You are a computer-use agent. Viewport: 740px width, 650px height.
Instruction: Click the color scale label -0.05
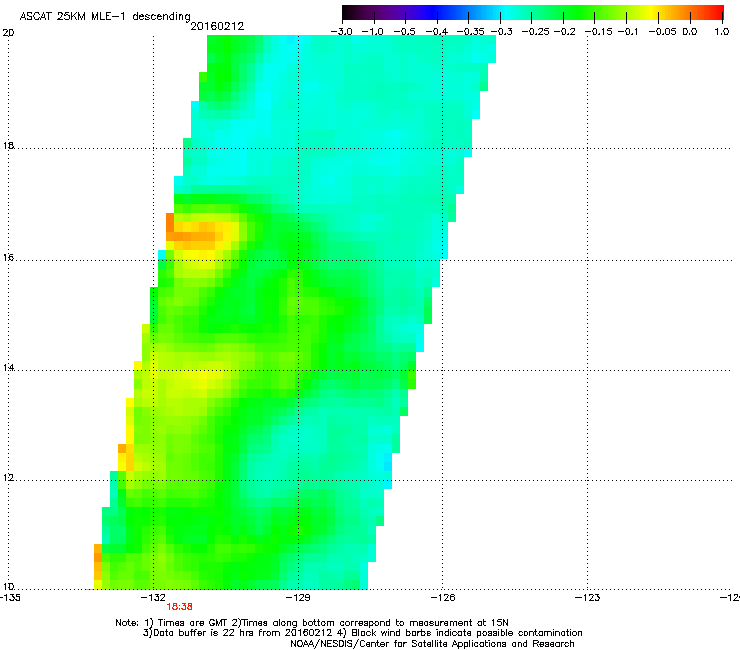tap(663, 32)
